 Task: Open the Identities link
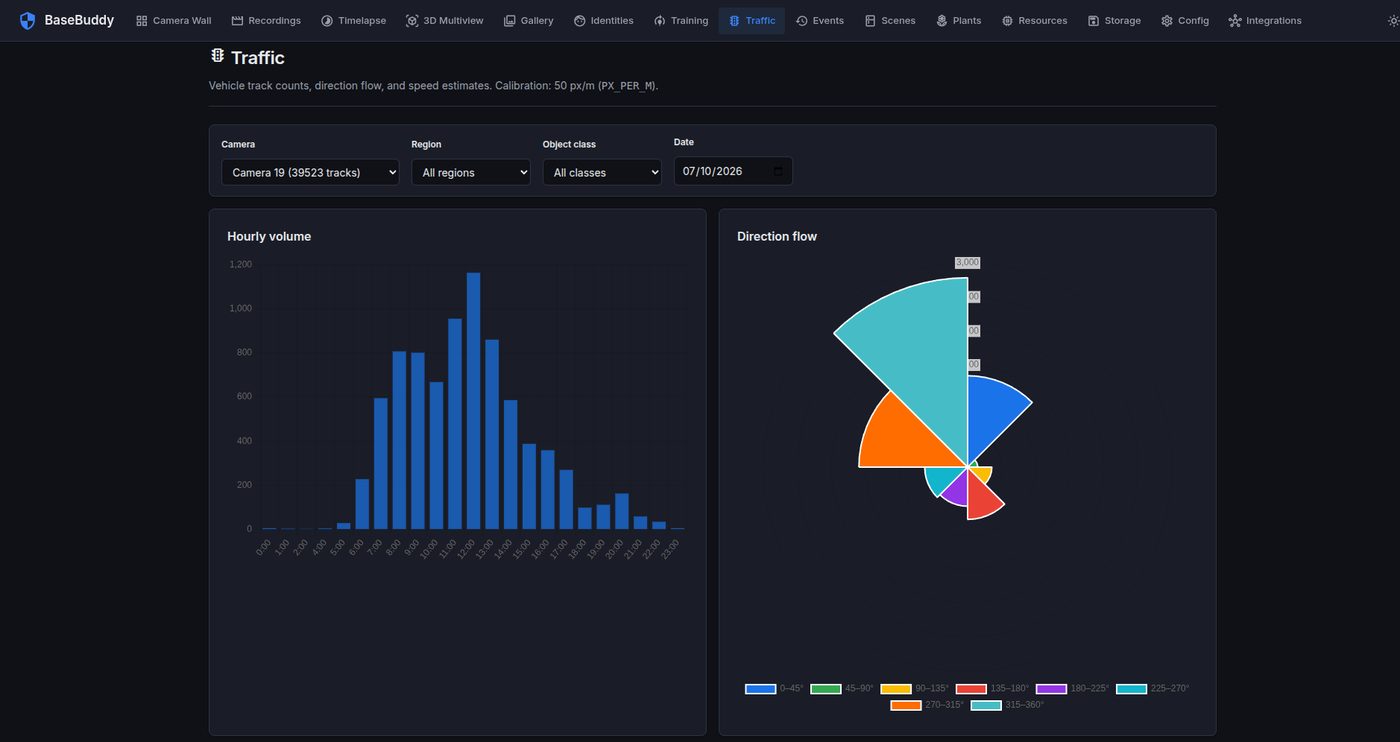(604, 20)
